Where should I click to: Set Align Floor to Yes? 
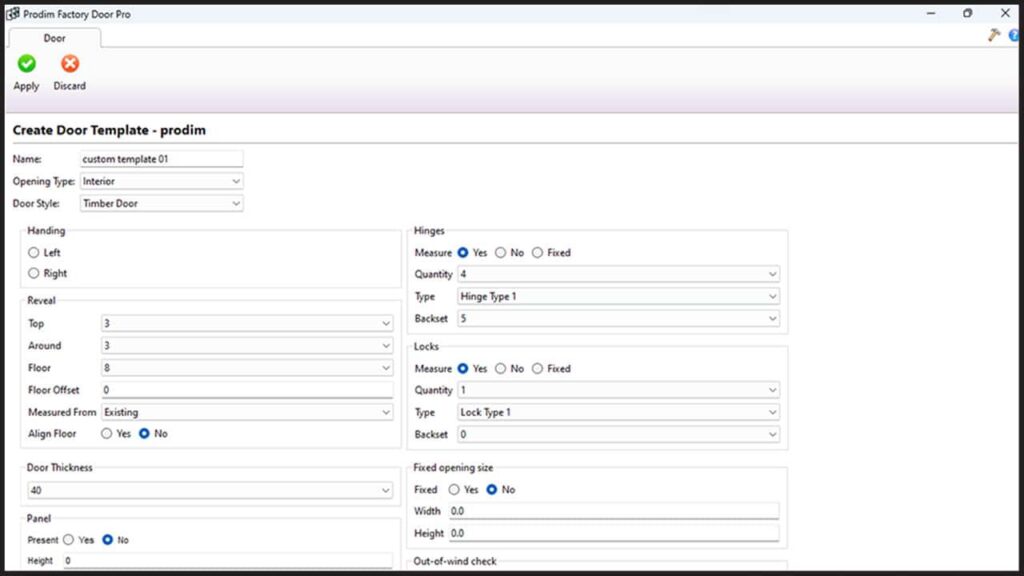click(x=107, y=434)
